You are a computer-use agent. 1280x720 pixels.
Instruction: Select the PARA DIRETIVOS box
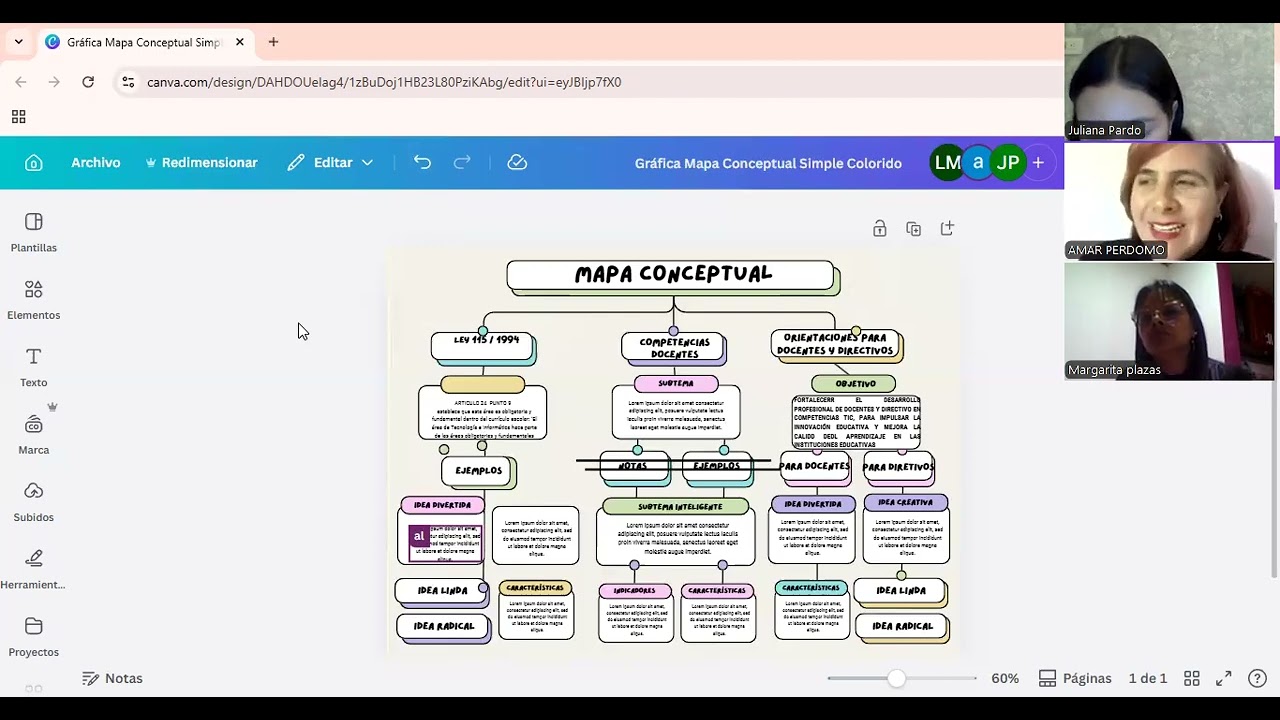pos(898,467)
